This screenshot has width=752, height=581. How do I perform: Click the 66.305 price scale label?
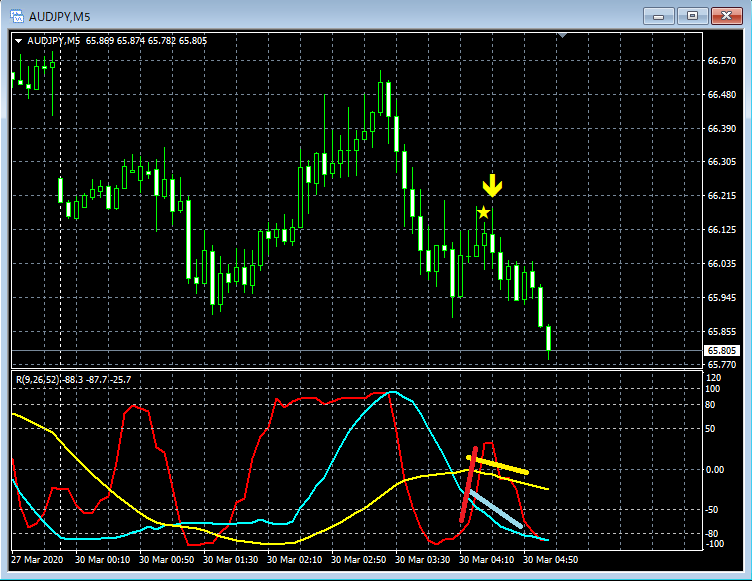pos(722,162)
